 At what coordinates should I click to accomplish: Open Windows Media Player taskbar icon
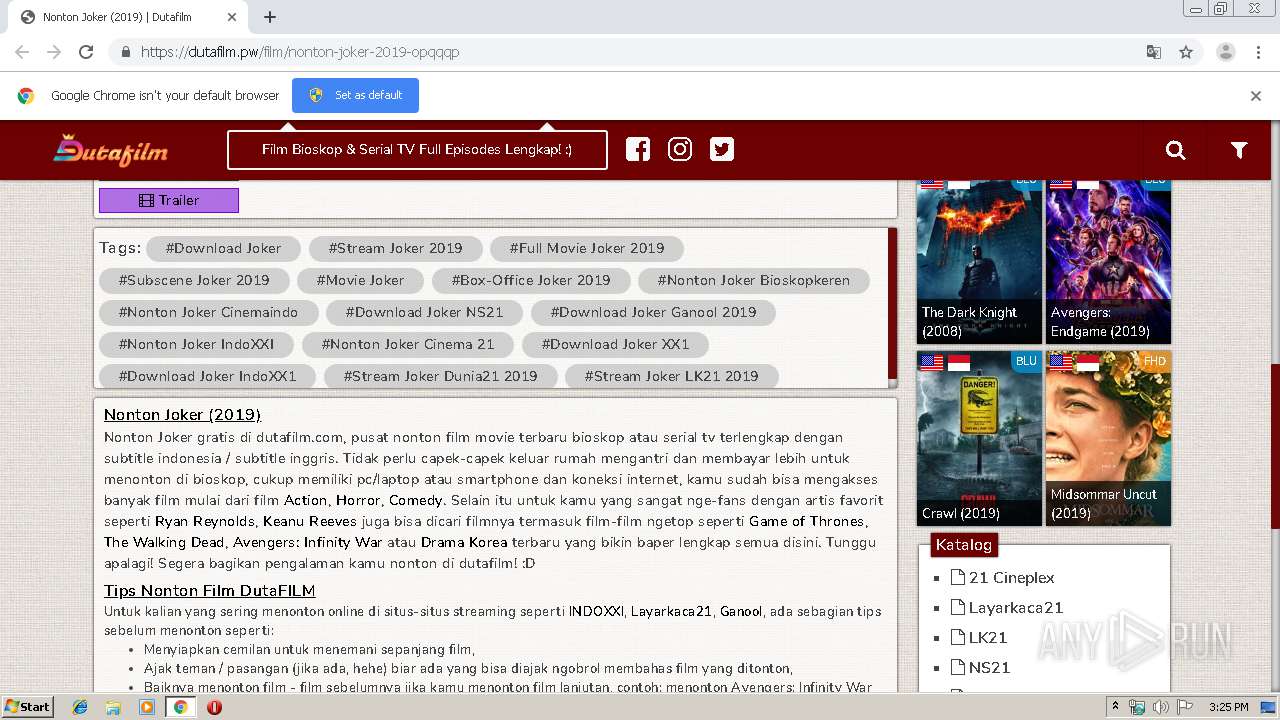147,707
